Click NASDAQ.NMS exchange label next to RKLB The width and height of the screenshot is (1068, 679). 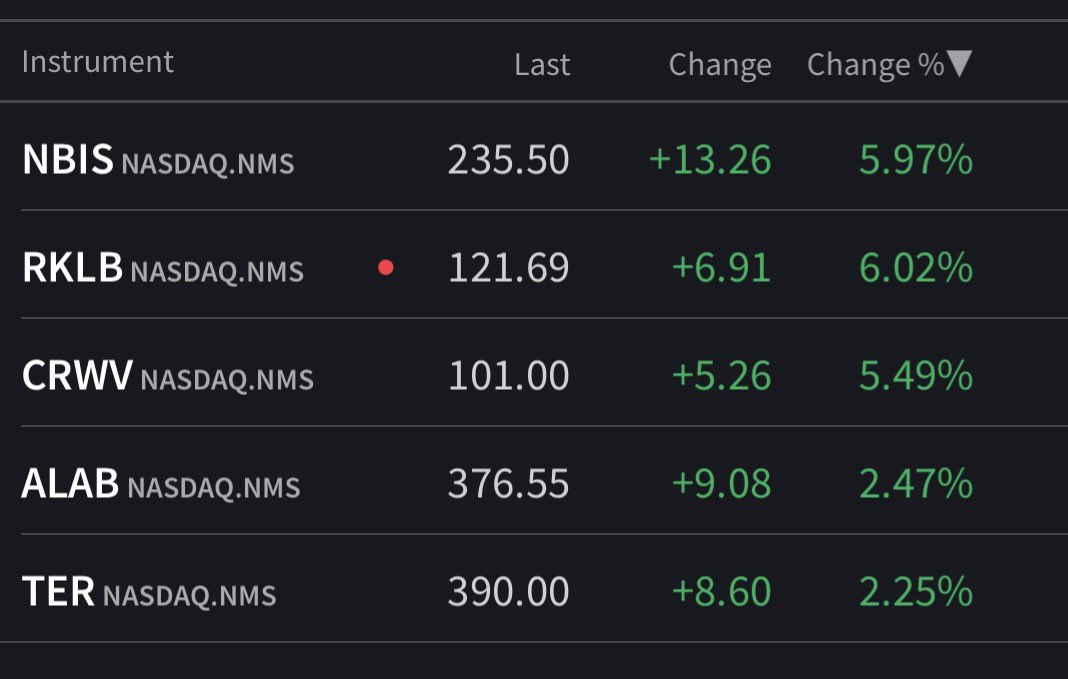(x=217, y=273)
